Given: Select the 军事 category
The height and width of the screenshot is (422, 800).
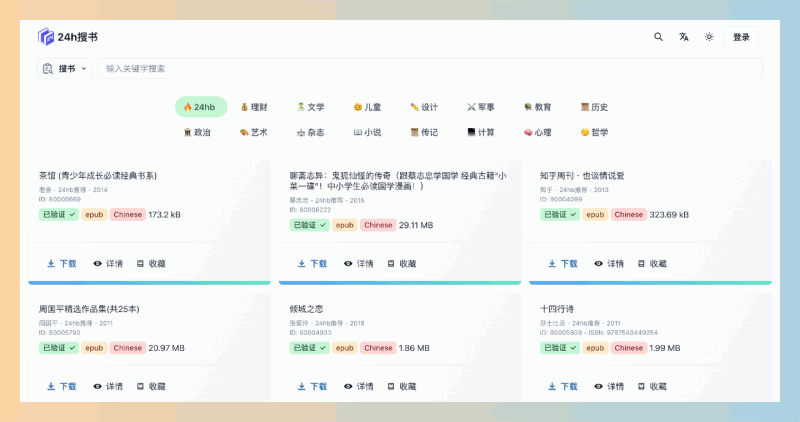Looking at the screenshot, I should 481,107.
